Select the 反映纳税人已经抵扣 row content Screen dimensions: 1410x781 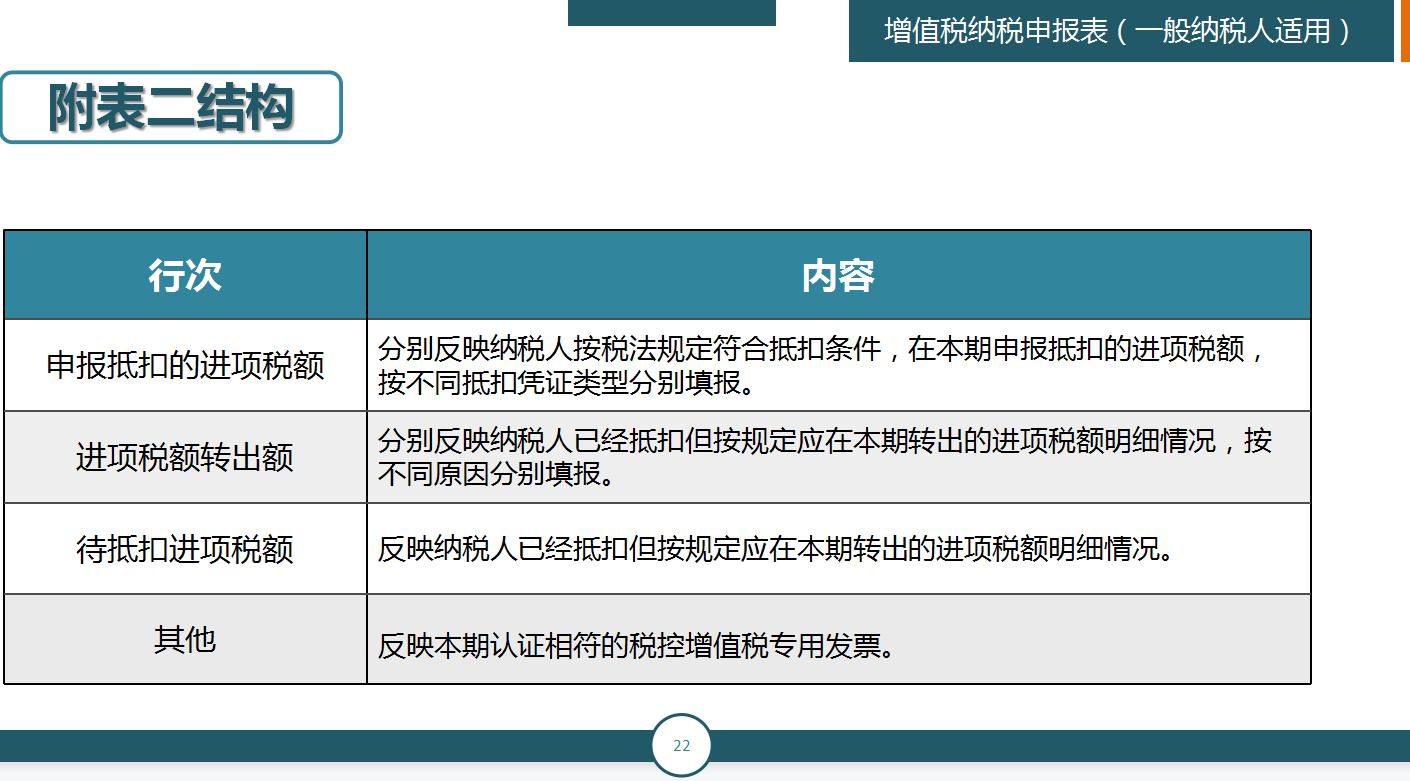(838, 548)
